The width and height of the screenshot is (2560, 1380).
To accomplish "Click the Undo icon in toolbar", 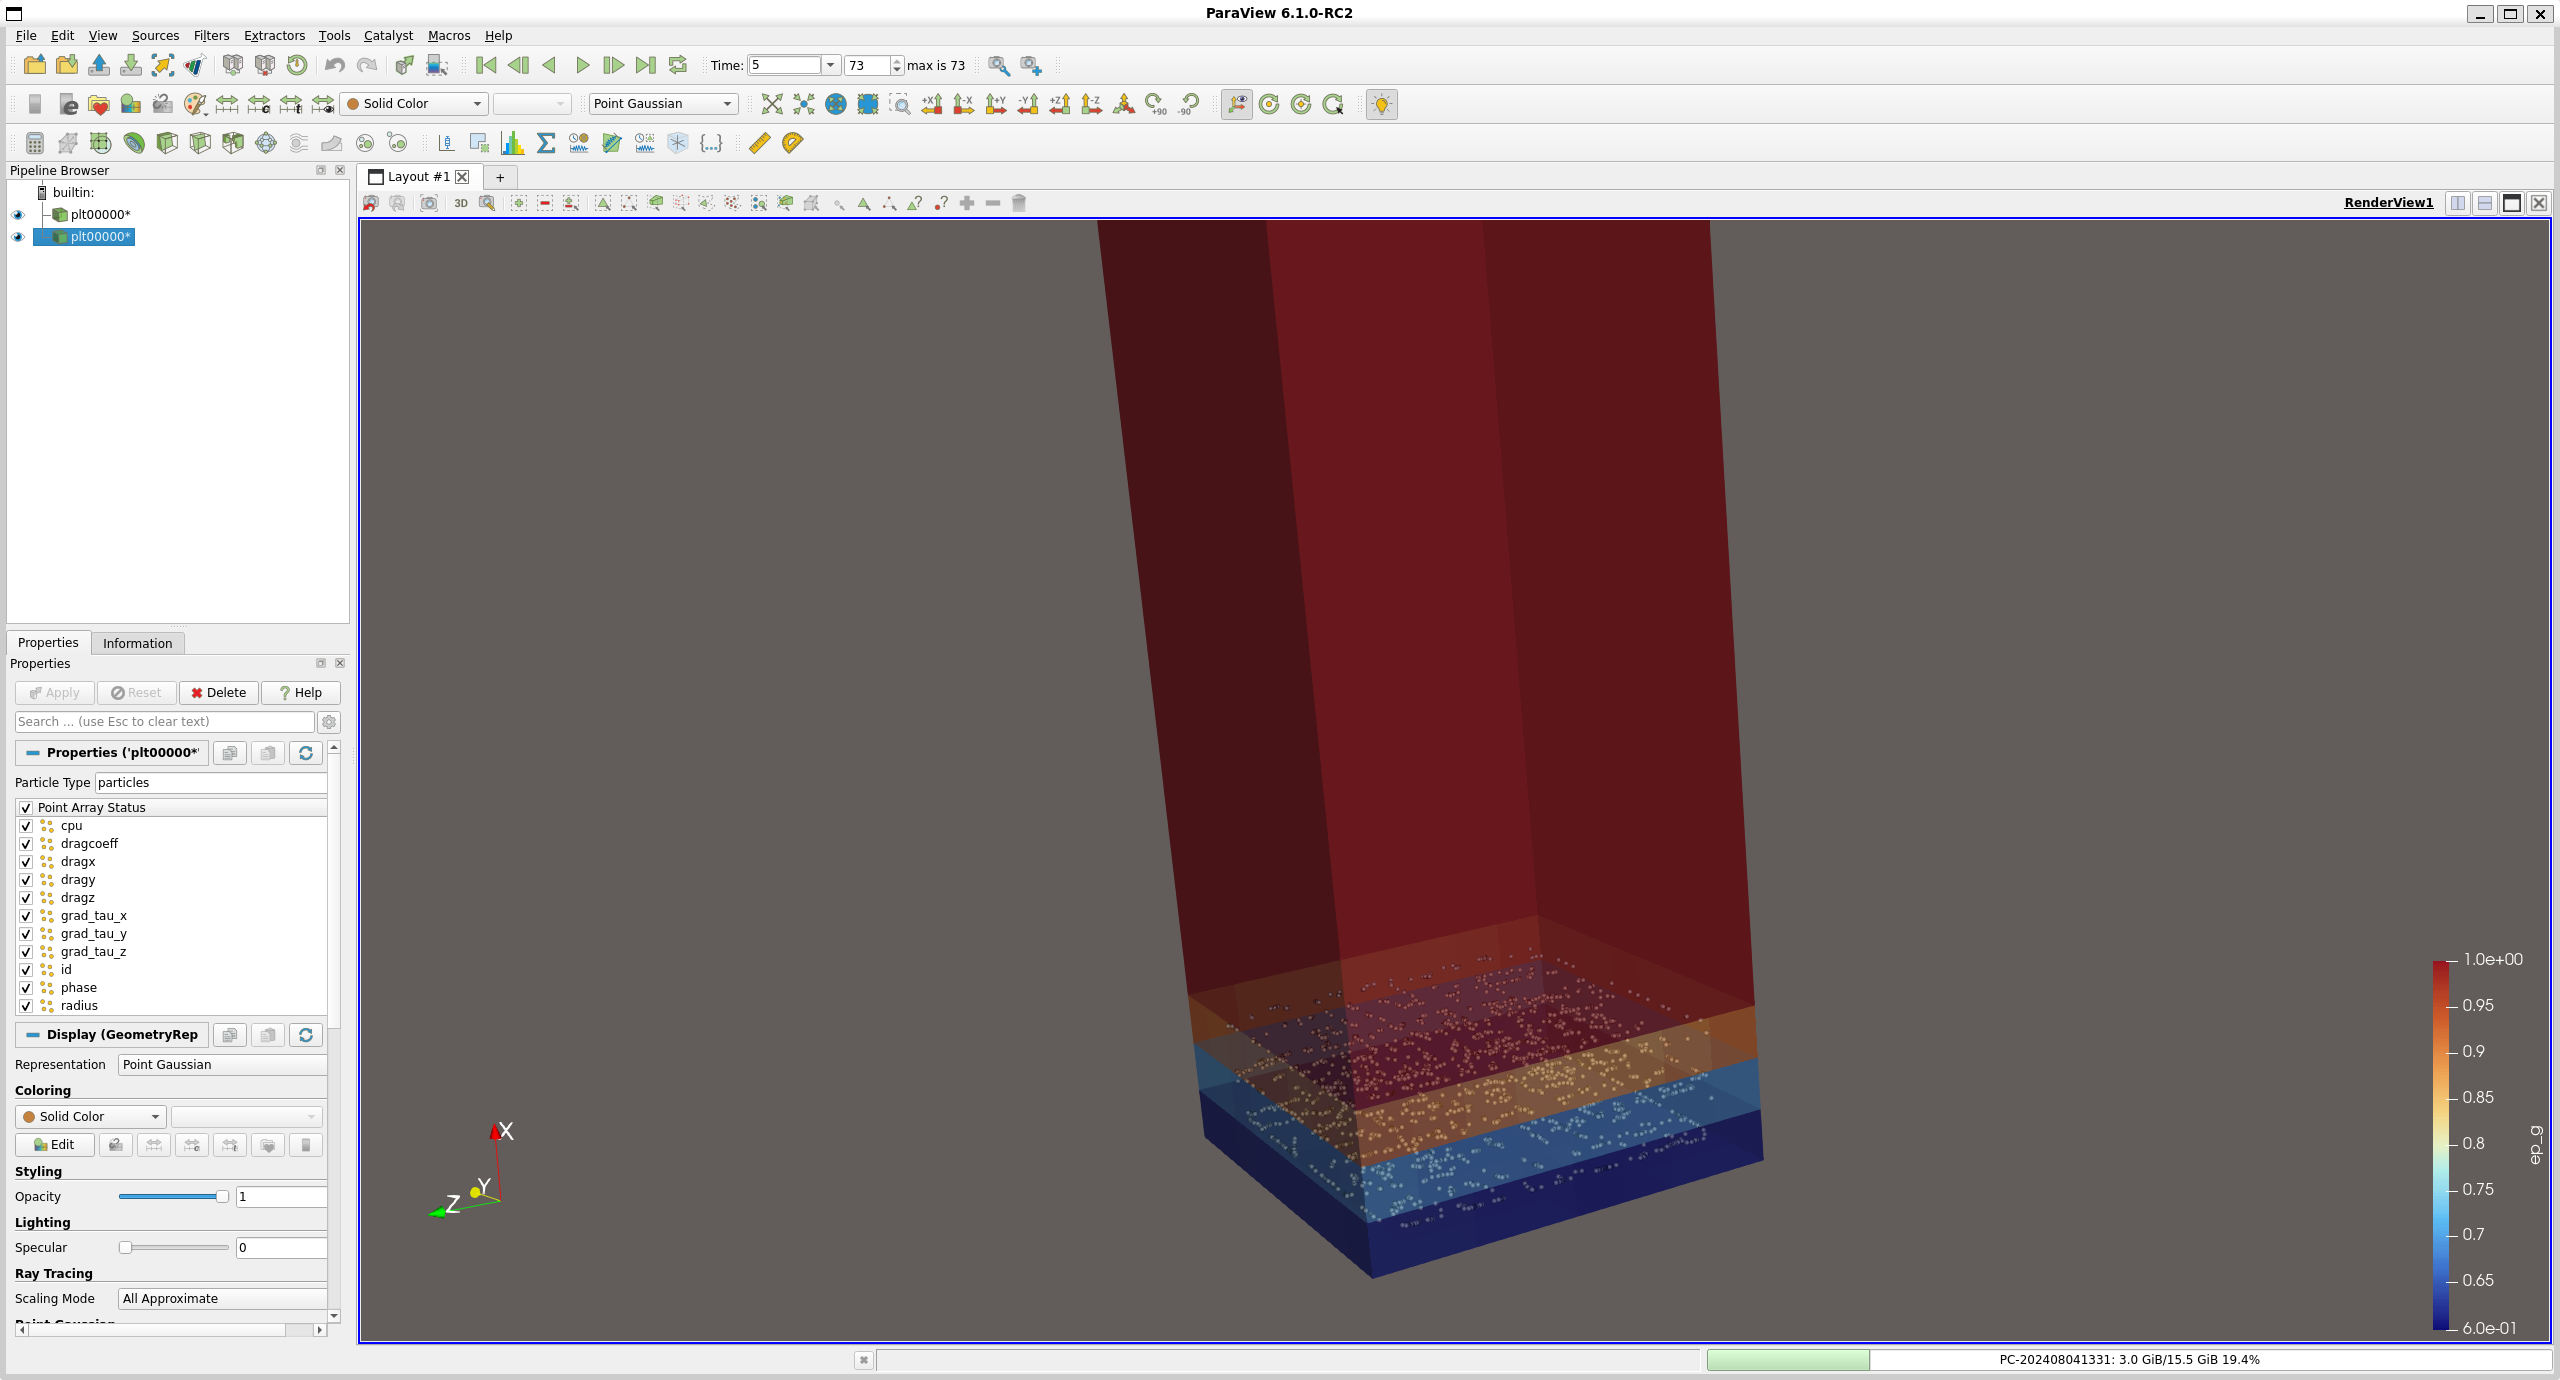I will pos(335,66).
